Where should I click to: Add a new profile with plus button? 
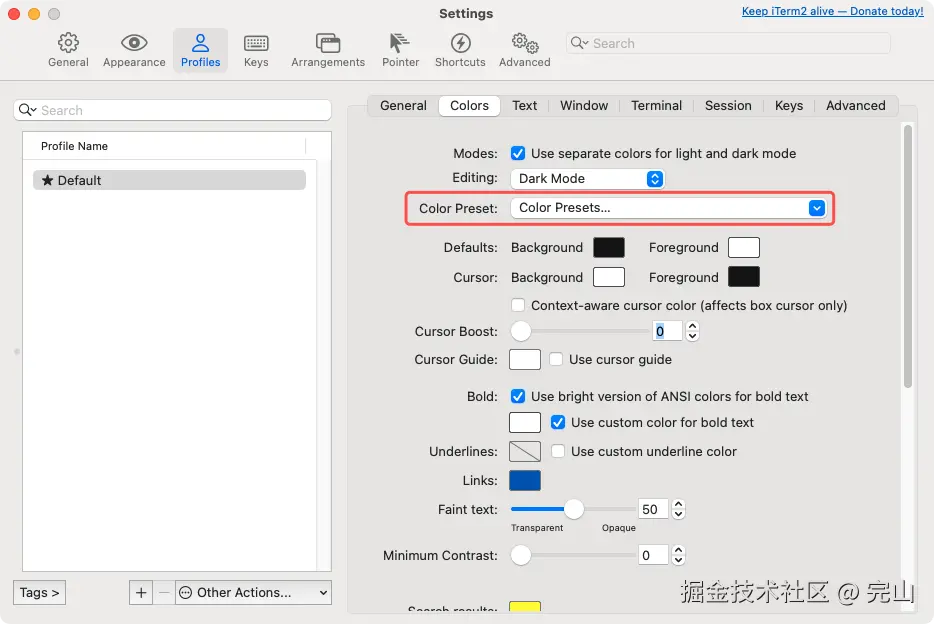pos(141,592)
